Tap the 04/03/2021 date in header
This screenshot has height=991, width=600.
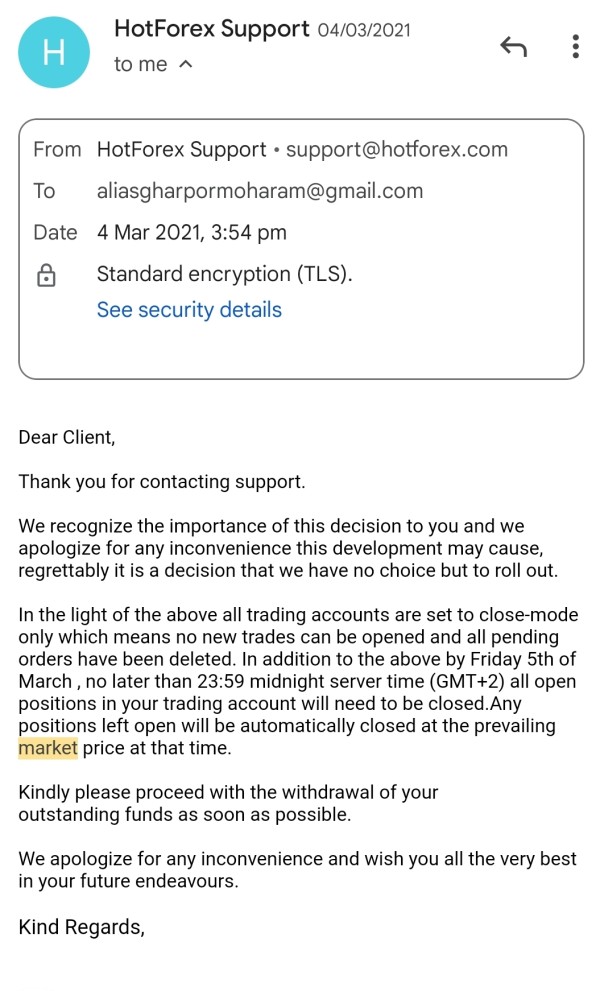tap(364, 30)
